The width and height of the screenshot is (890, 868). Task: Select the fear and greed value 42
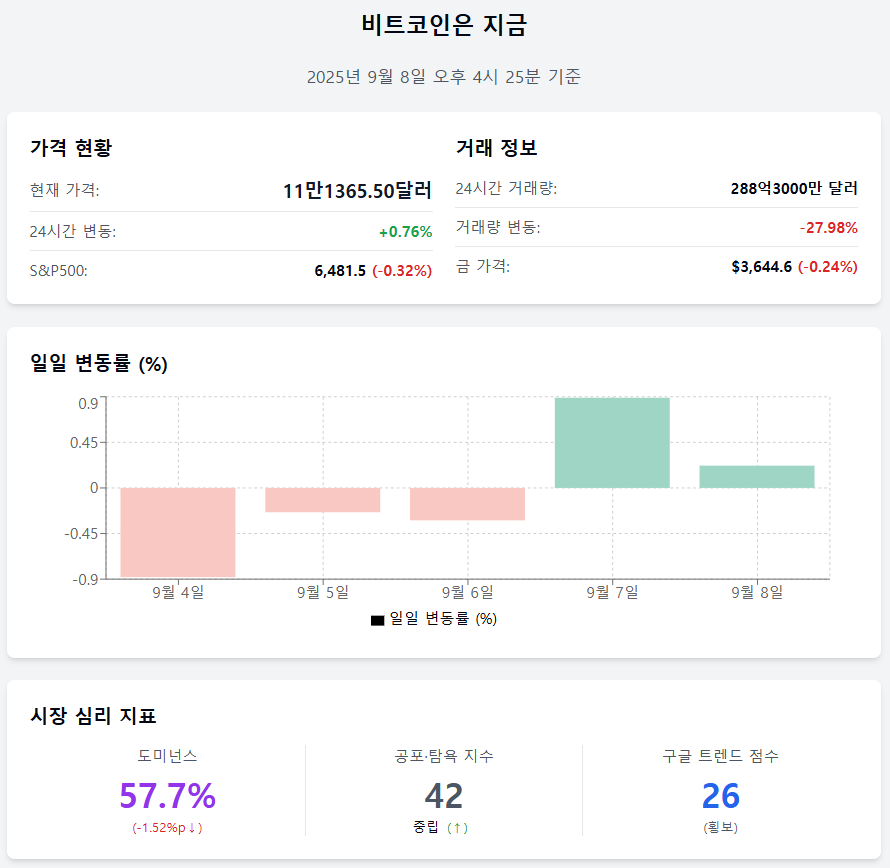(444, 796)
